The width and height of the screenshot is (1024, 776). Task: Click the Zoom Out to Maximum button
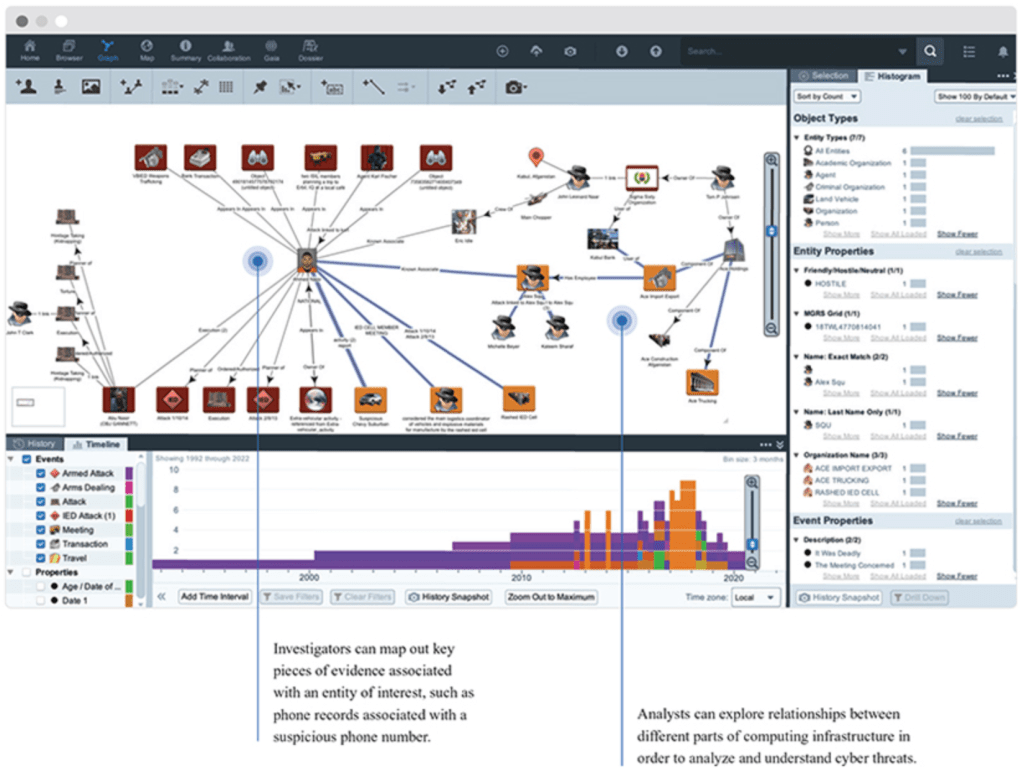click(x=551, y=597)
